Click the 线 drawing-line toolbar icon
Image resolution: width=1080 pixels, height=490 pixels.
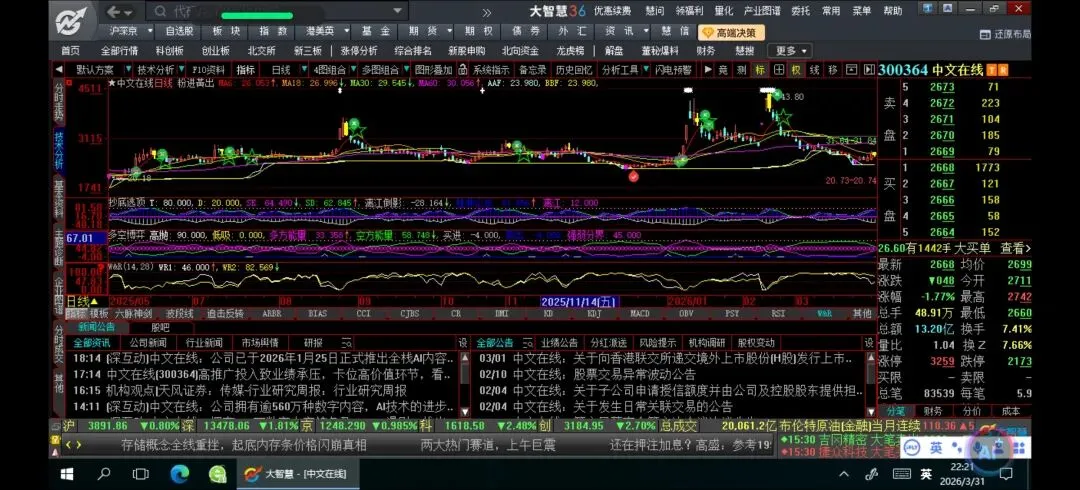tap(814, 70)
